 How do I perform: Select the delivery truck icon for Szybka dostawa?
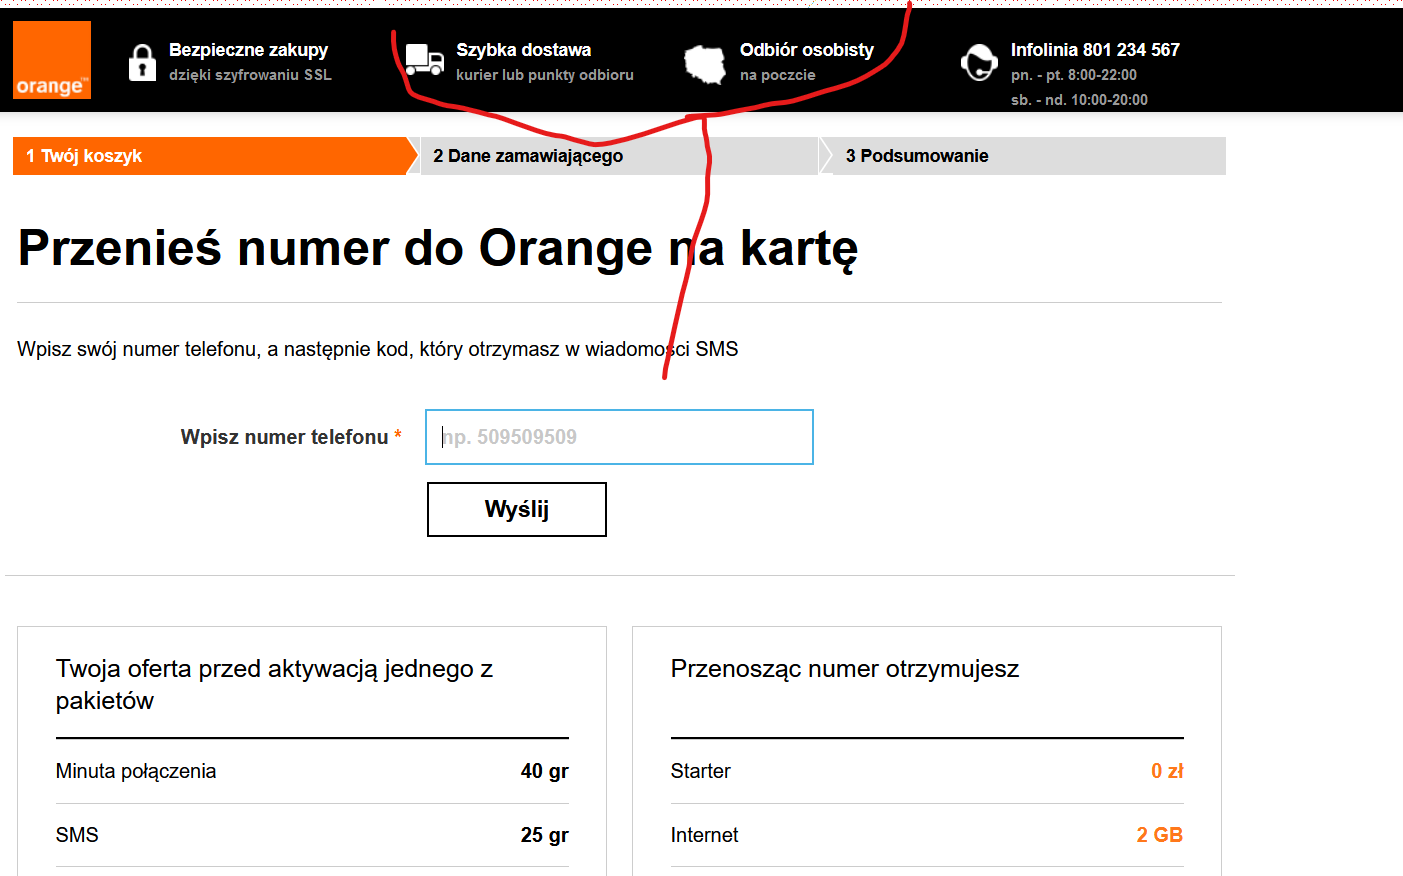click(425, 60)
